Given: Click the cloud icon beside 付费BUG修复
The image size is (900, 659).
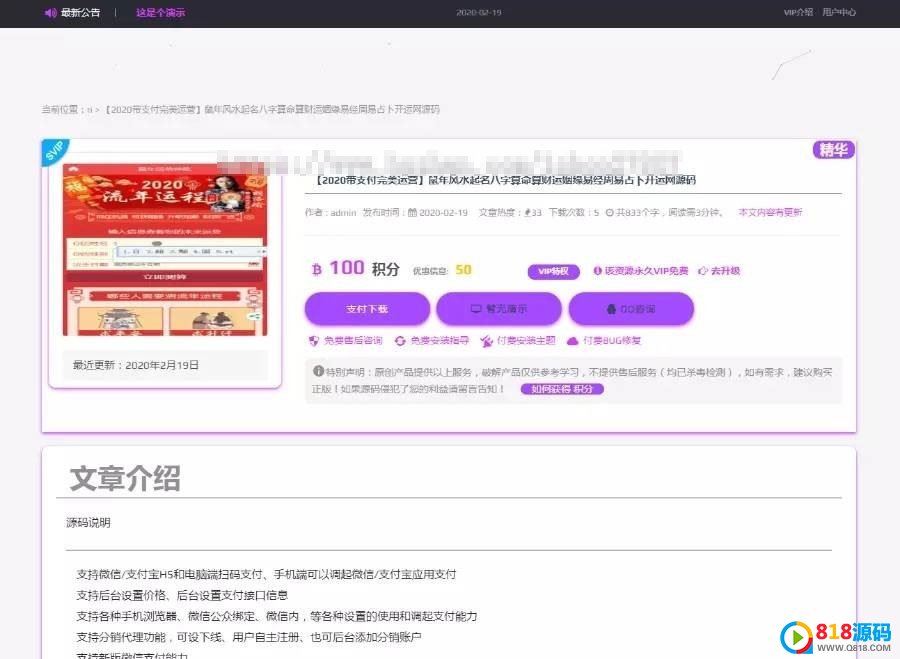Looking at the screenshot, I should [x=573, y=341].
